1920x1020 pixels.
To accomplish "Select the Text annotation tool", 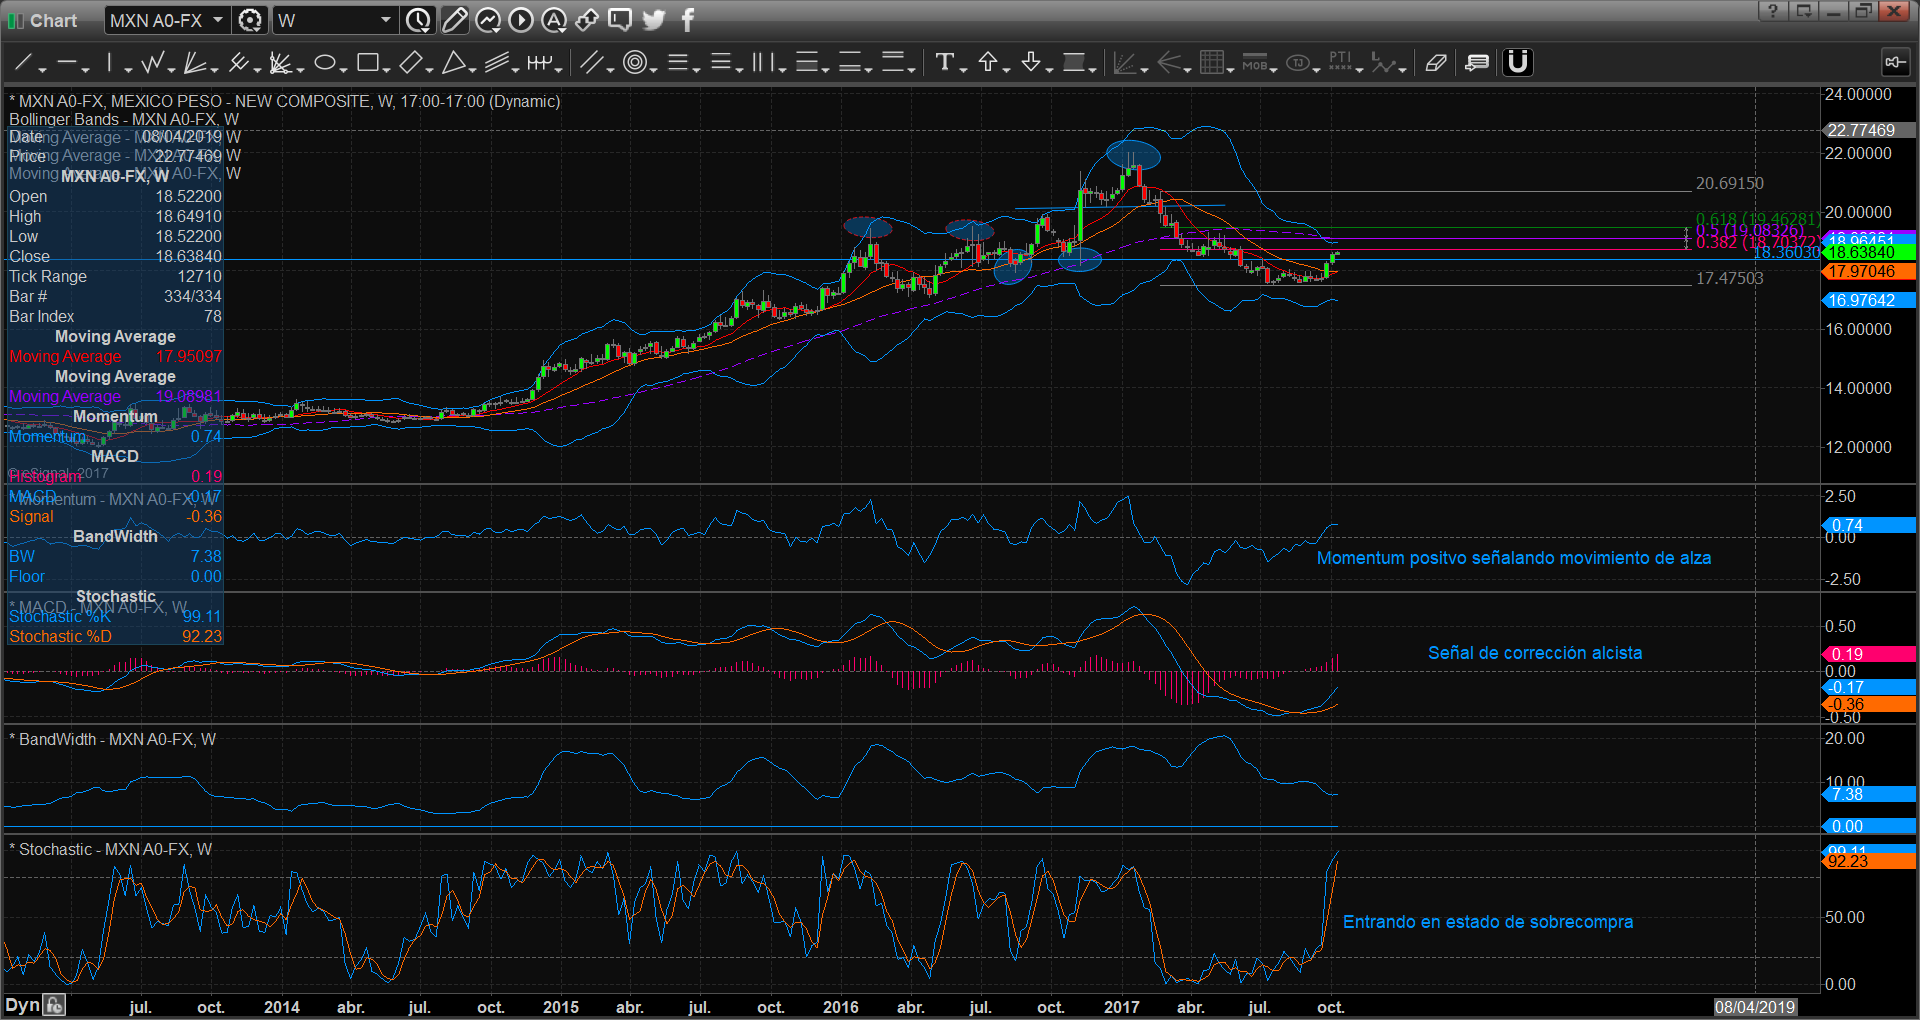I will click(944, 63).
